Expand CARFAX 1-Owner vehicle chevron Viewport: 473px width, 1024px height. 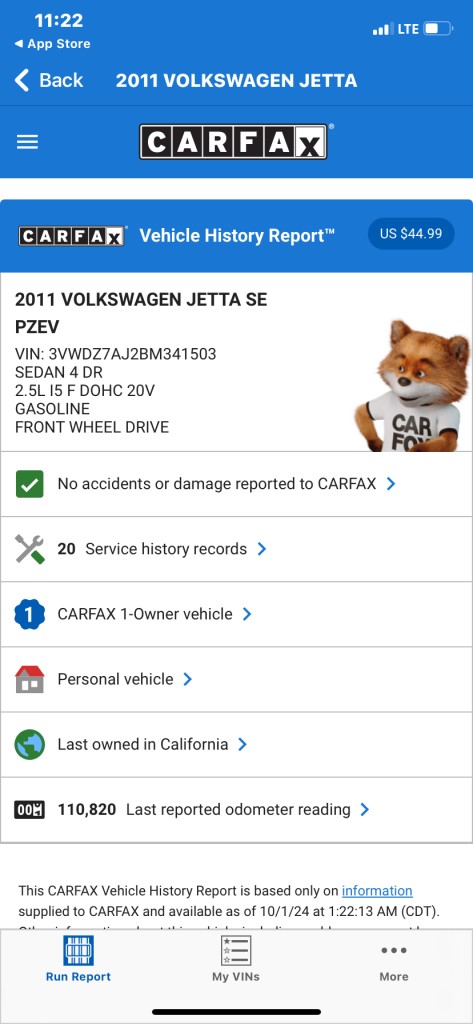[247, 614]
